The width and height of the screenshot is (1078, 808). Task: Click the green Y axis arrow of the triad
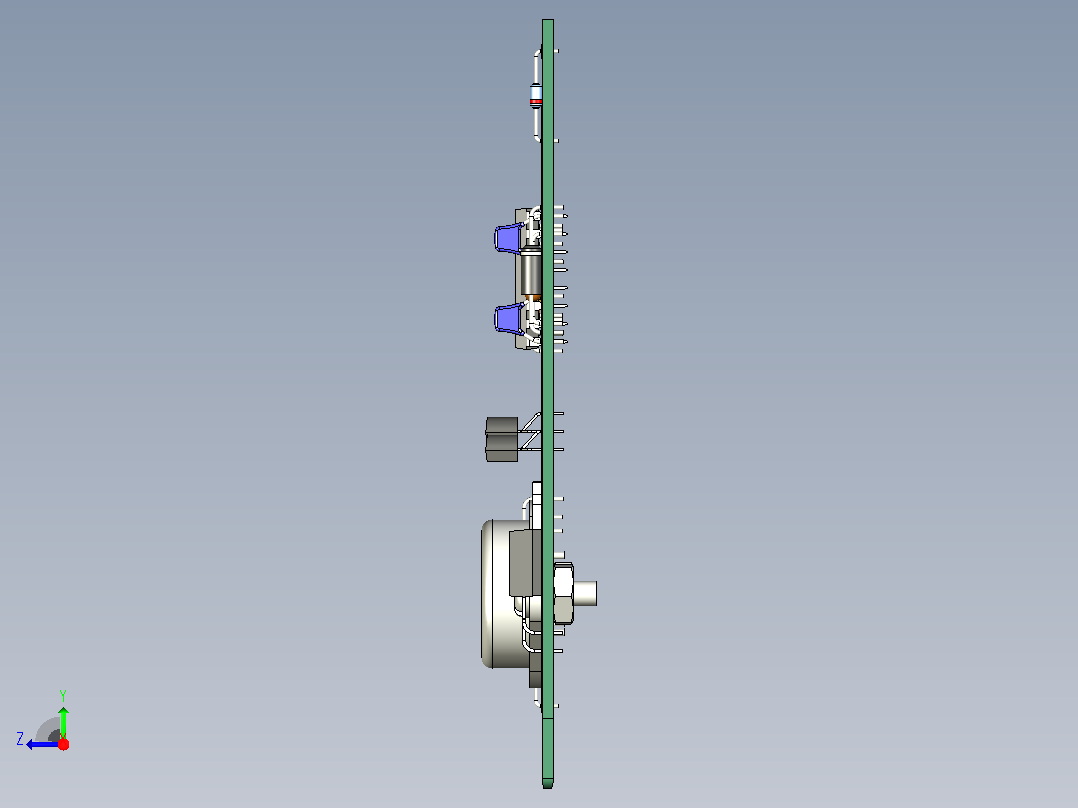(63, 722)
